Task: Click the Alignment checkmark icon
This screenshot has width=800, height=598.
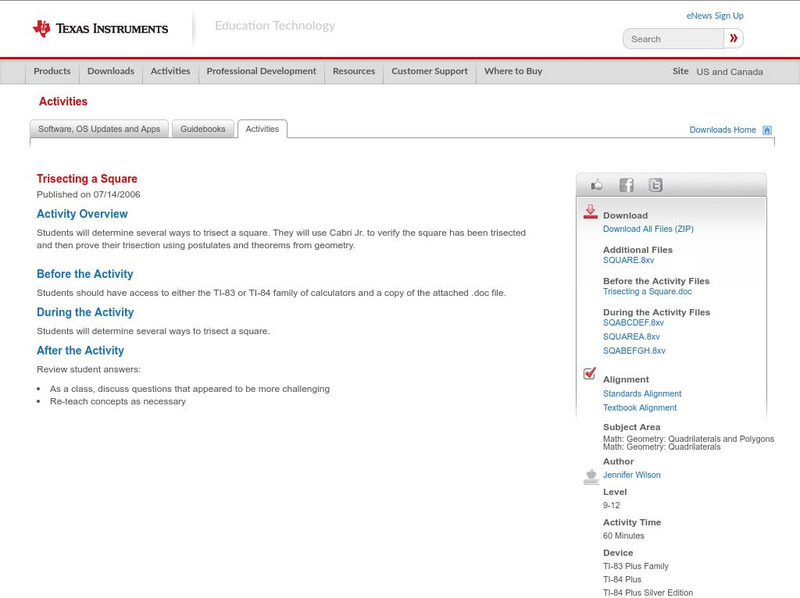Action: (588, 373)
